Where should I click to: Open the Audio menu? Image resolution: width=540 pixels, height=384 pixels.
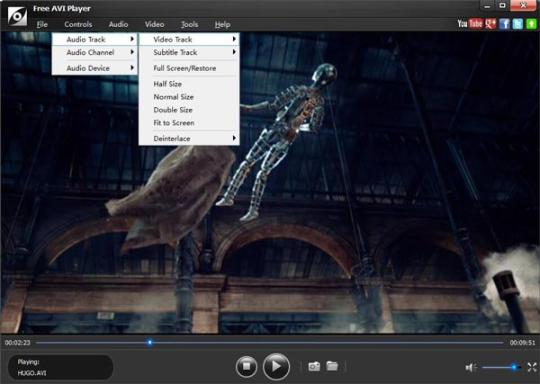[118, 24]
